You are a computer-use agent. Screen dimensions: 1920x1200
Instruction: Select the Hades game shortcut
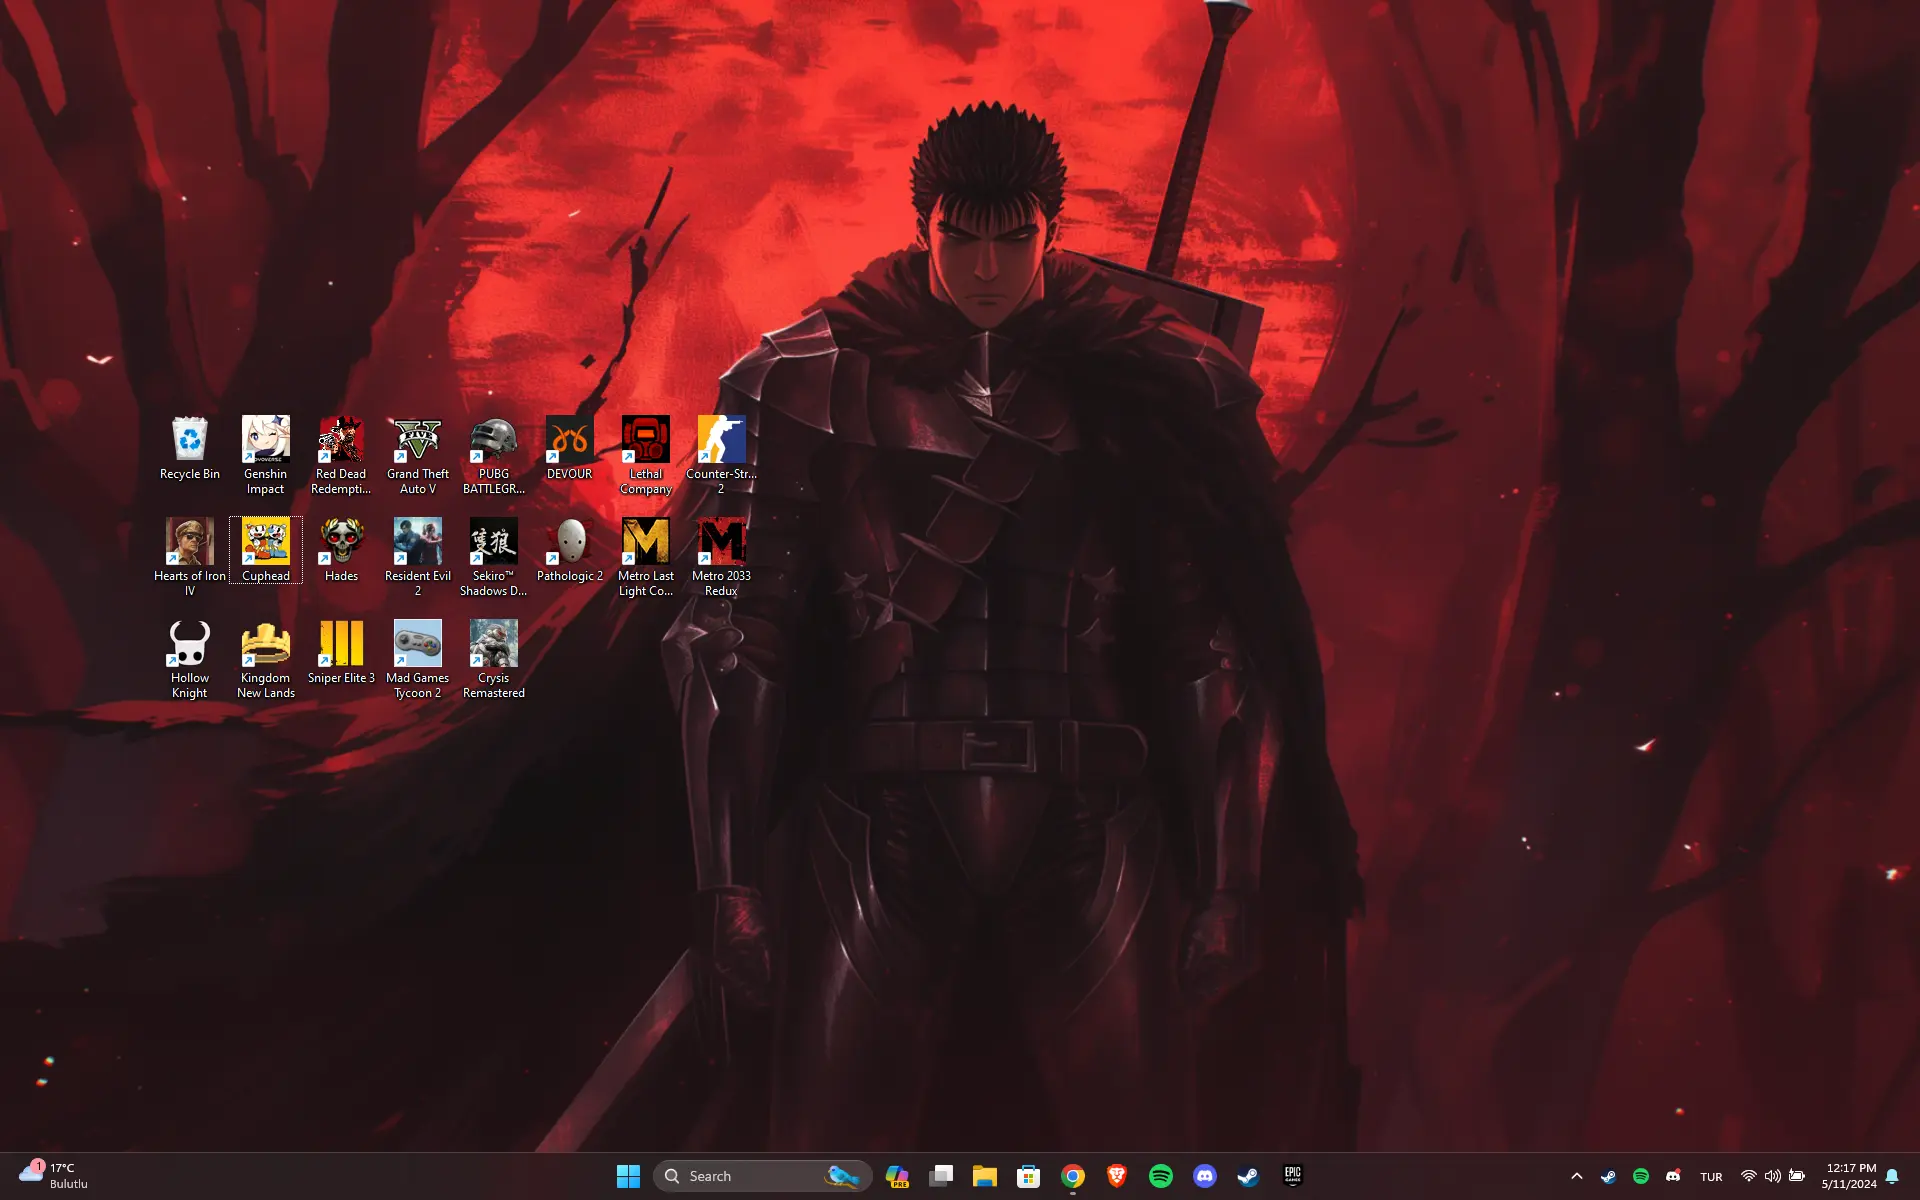click(341, 550)
